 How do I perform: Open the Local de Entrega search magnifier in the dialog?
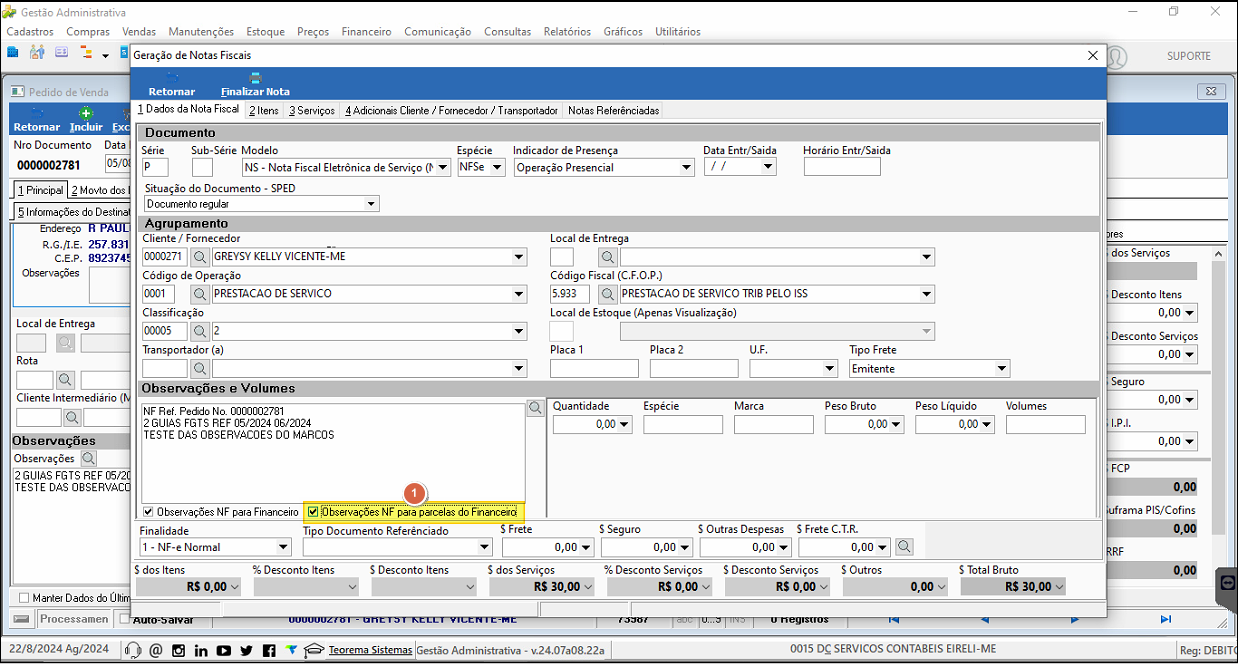tap(608, 257)
